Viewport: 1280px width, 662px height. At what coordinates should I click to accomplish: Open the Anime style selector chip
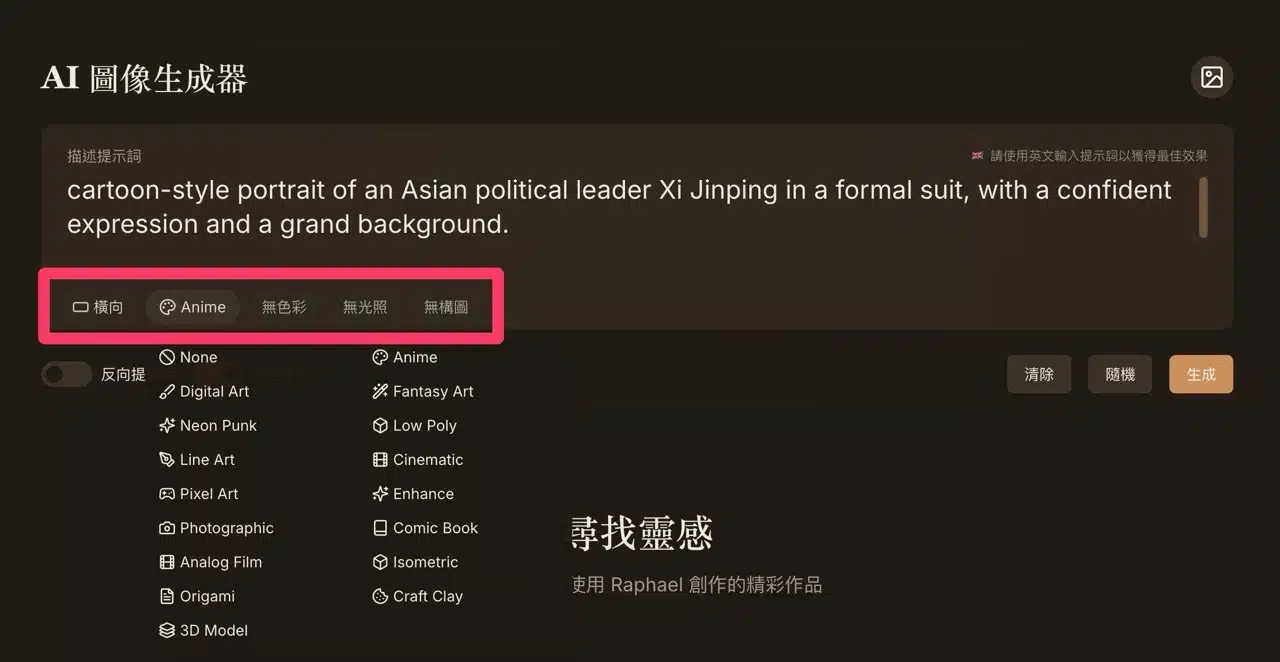(193, 307)
